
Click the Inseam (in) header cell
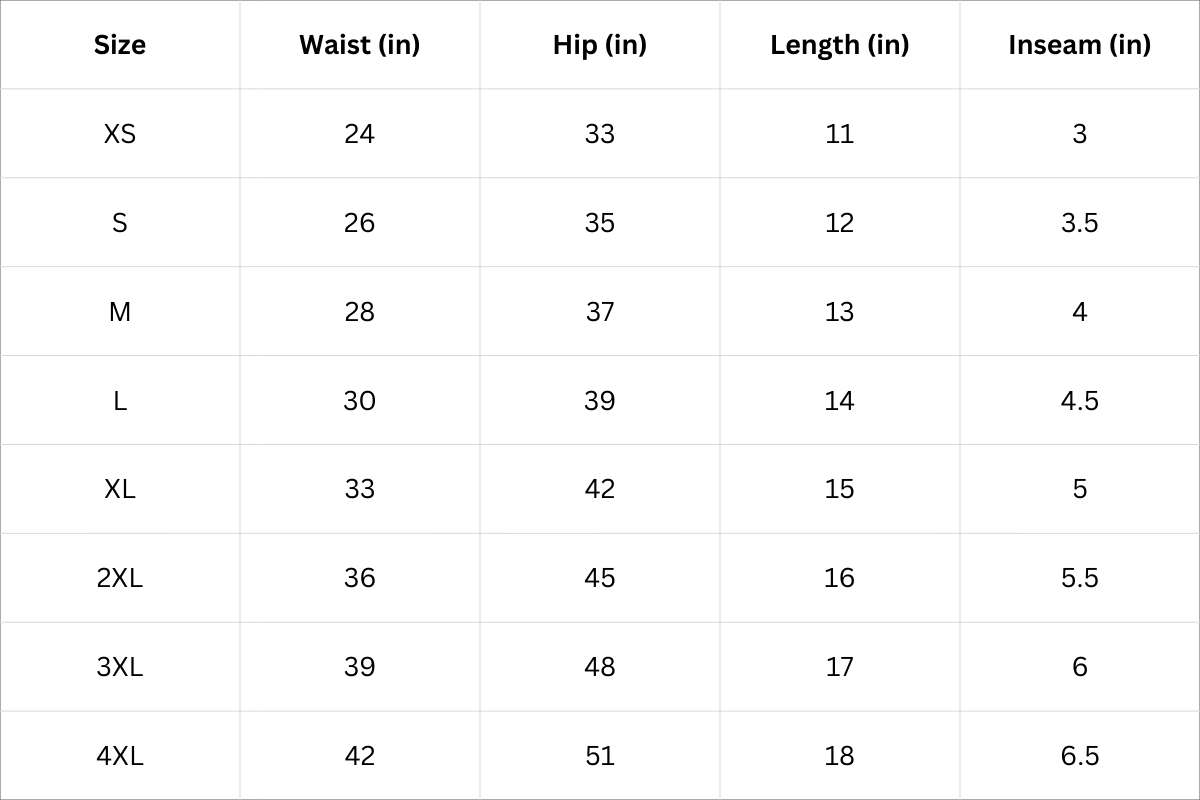click(x=1079, y=45)
